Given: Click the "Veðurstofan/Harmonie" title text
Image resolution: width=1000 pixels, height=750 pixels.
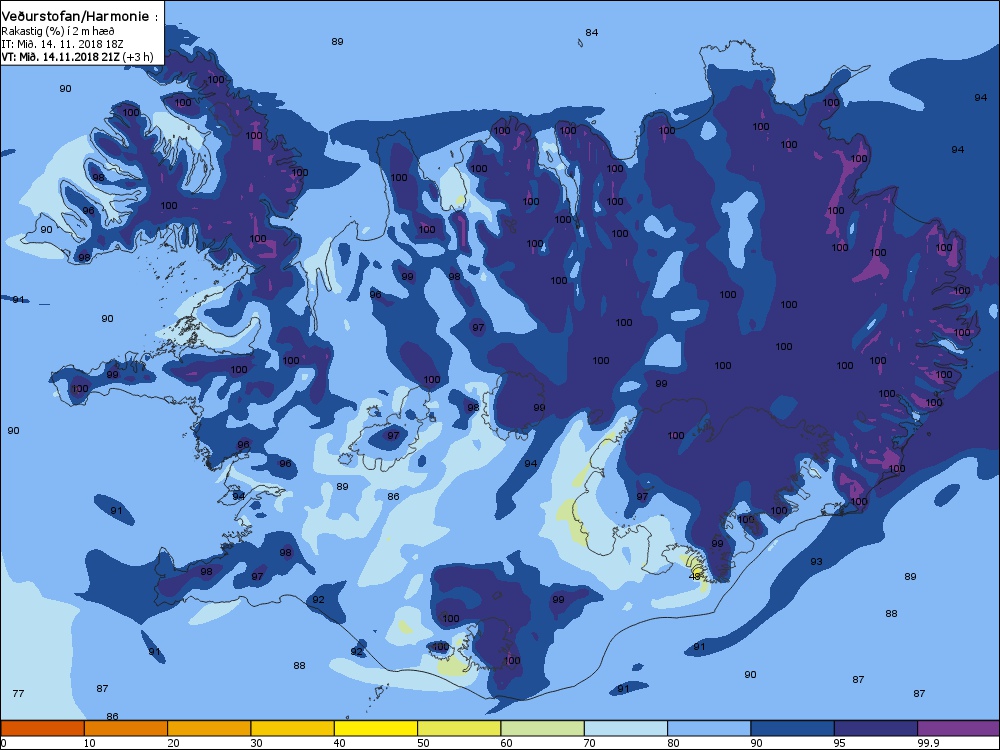Looking at the screenshot, I should [x=75, y=17].
